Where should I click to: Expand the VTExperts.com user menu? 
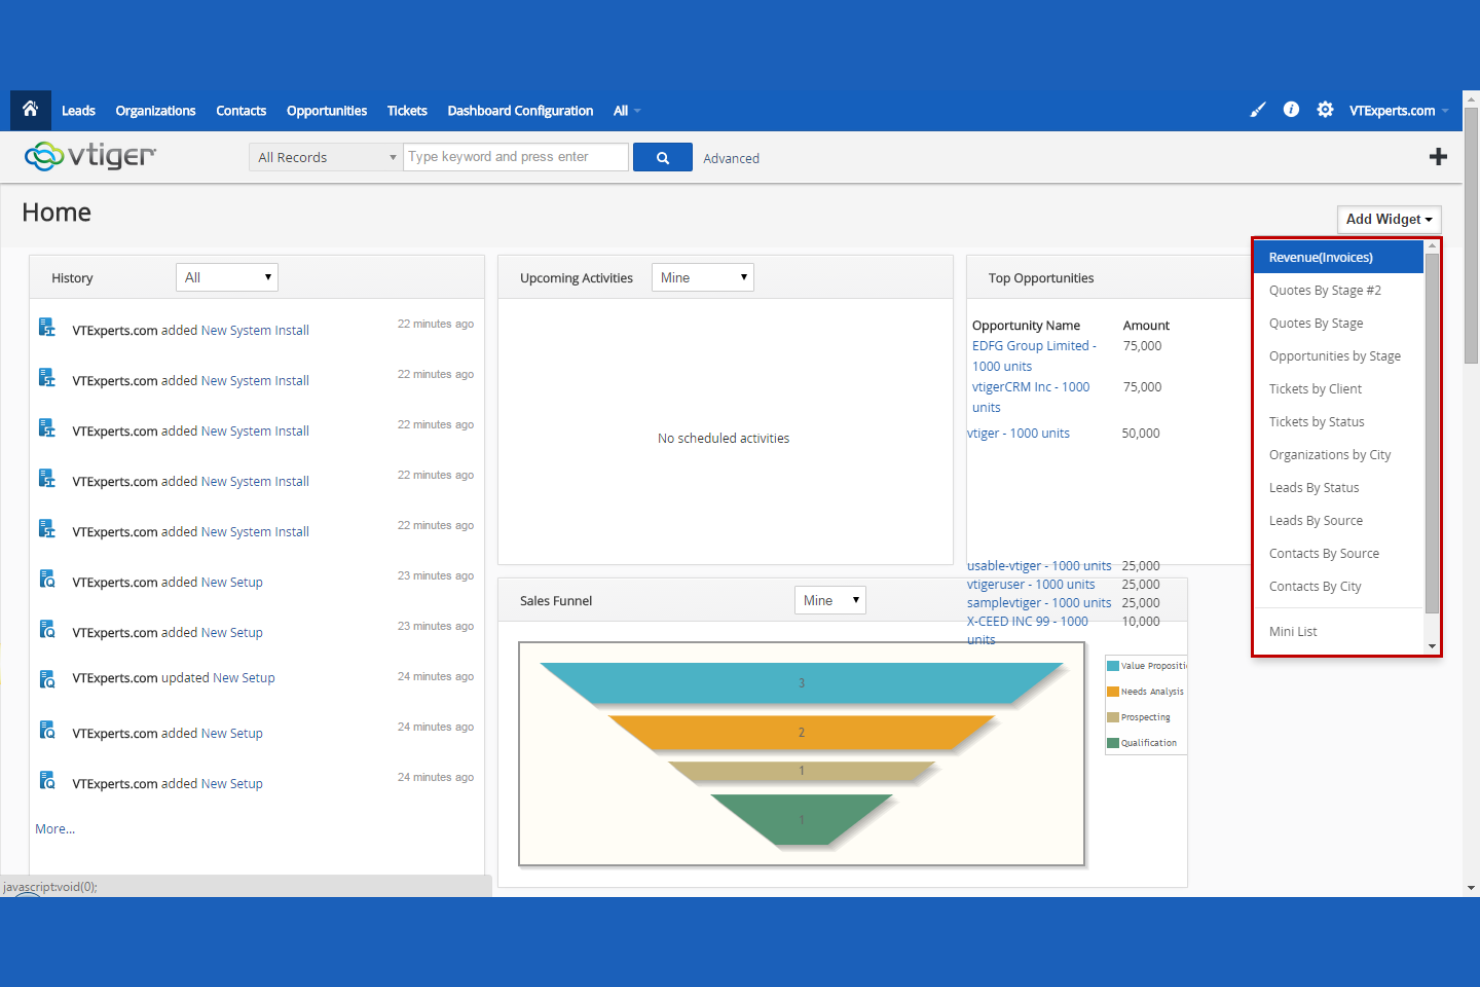1398,111
